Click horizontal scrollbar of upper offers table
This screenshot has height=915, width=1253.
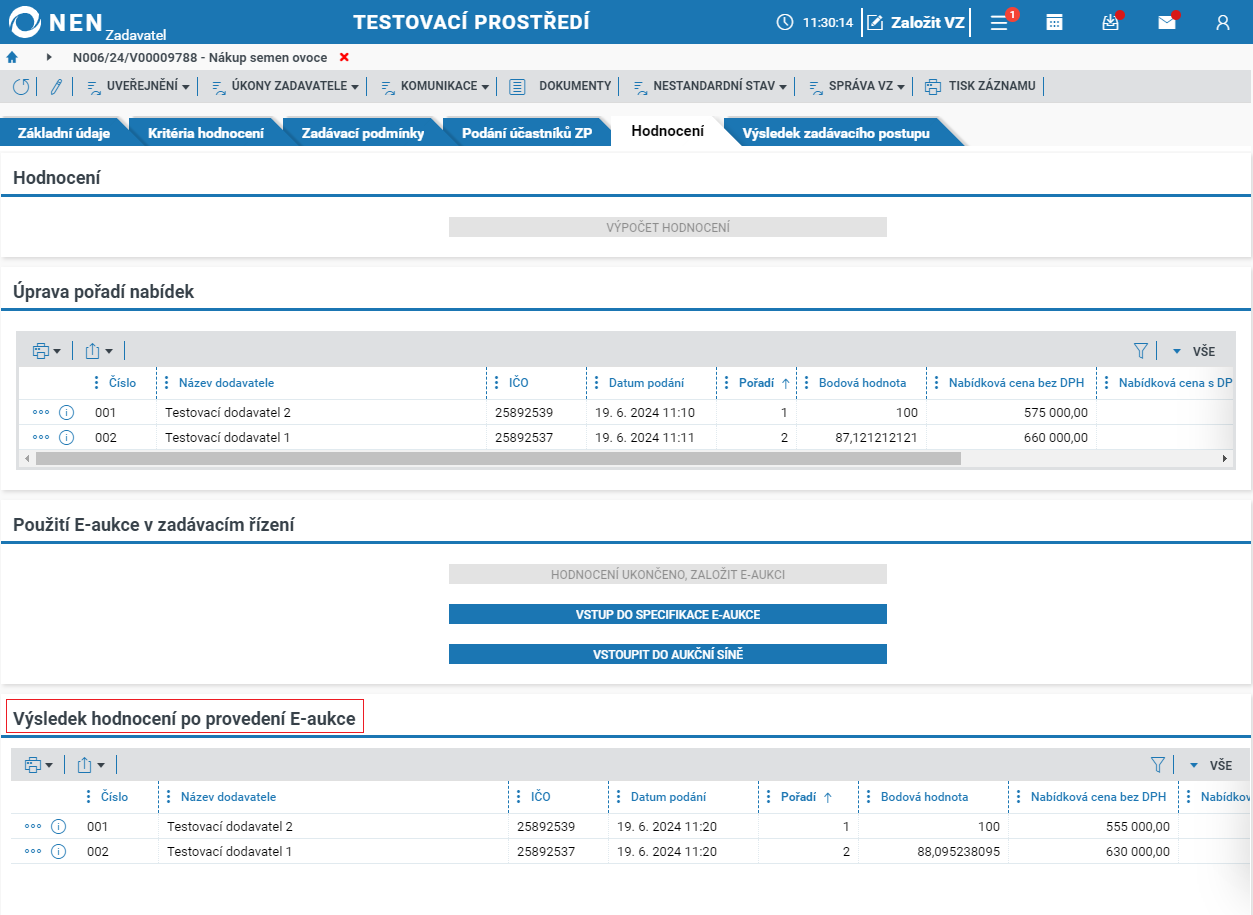[x=498, y=458]
